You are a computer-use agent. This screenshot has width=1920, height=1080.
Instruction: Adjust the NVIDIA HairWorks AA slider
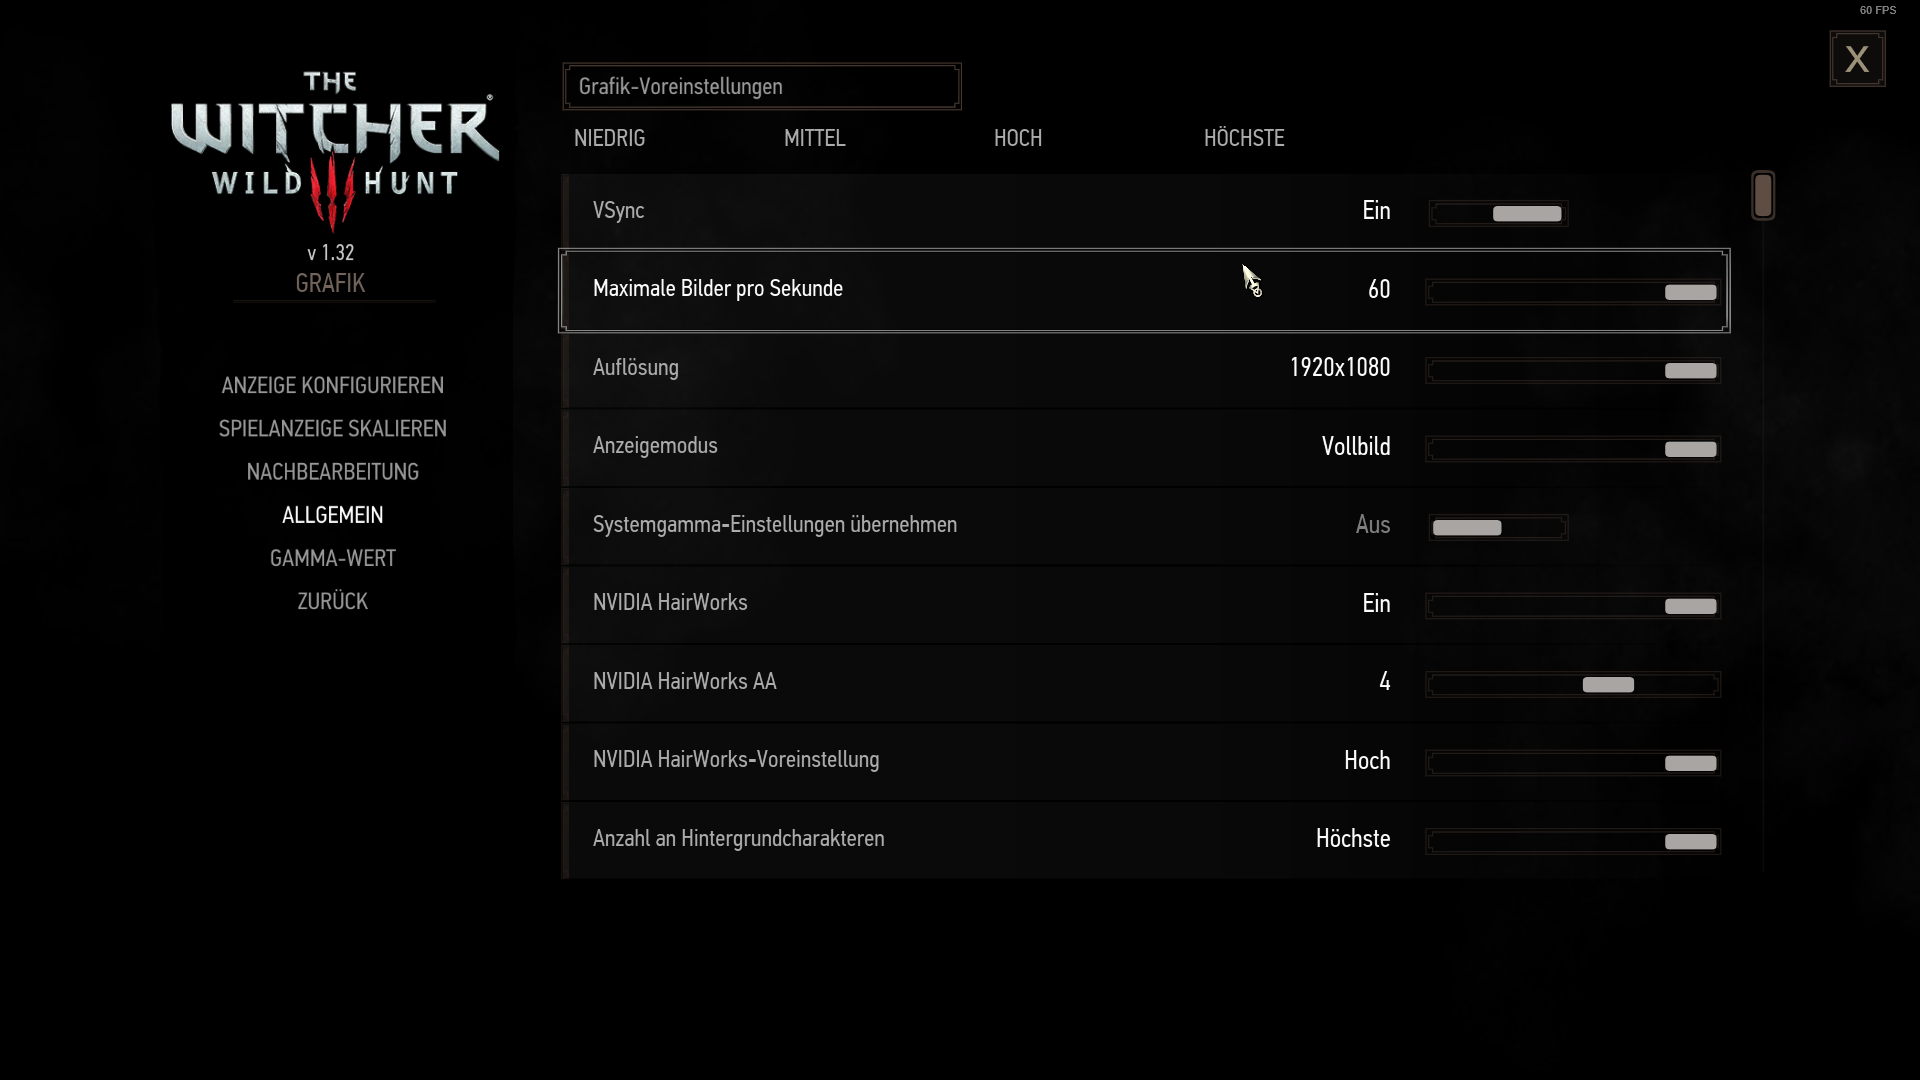[x=1573, y=685]
